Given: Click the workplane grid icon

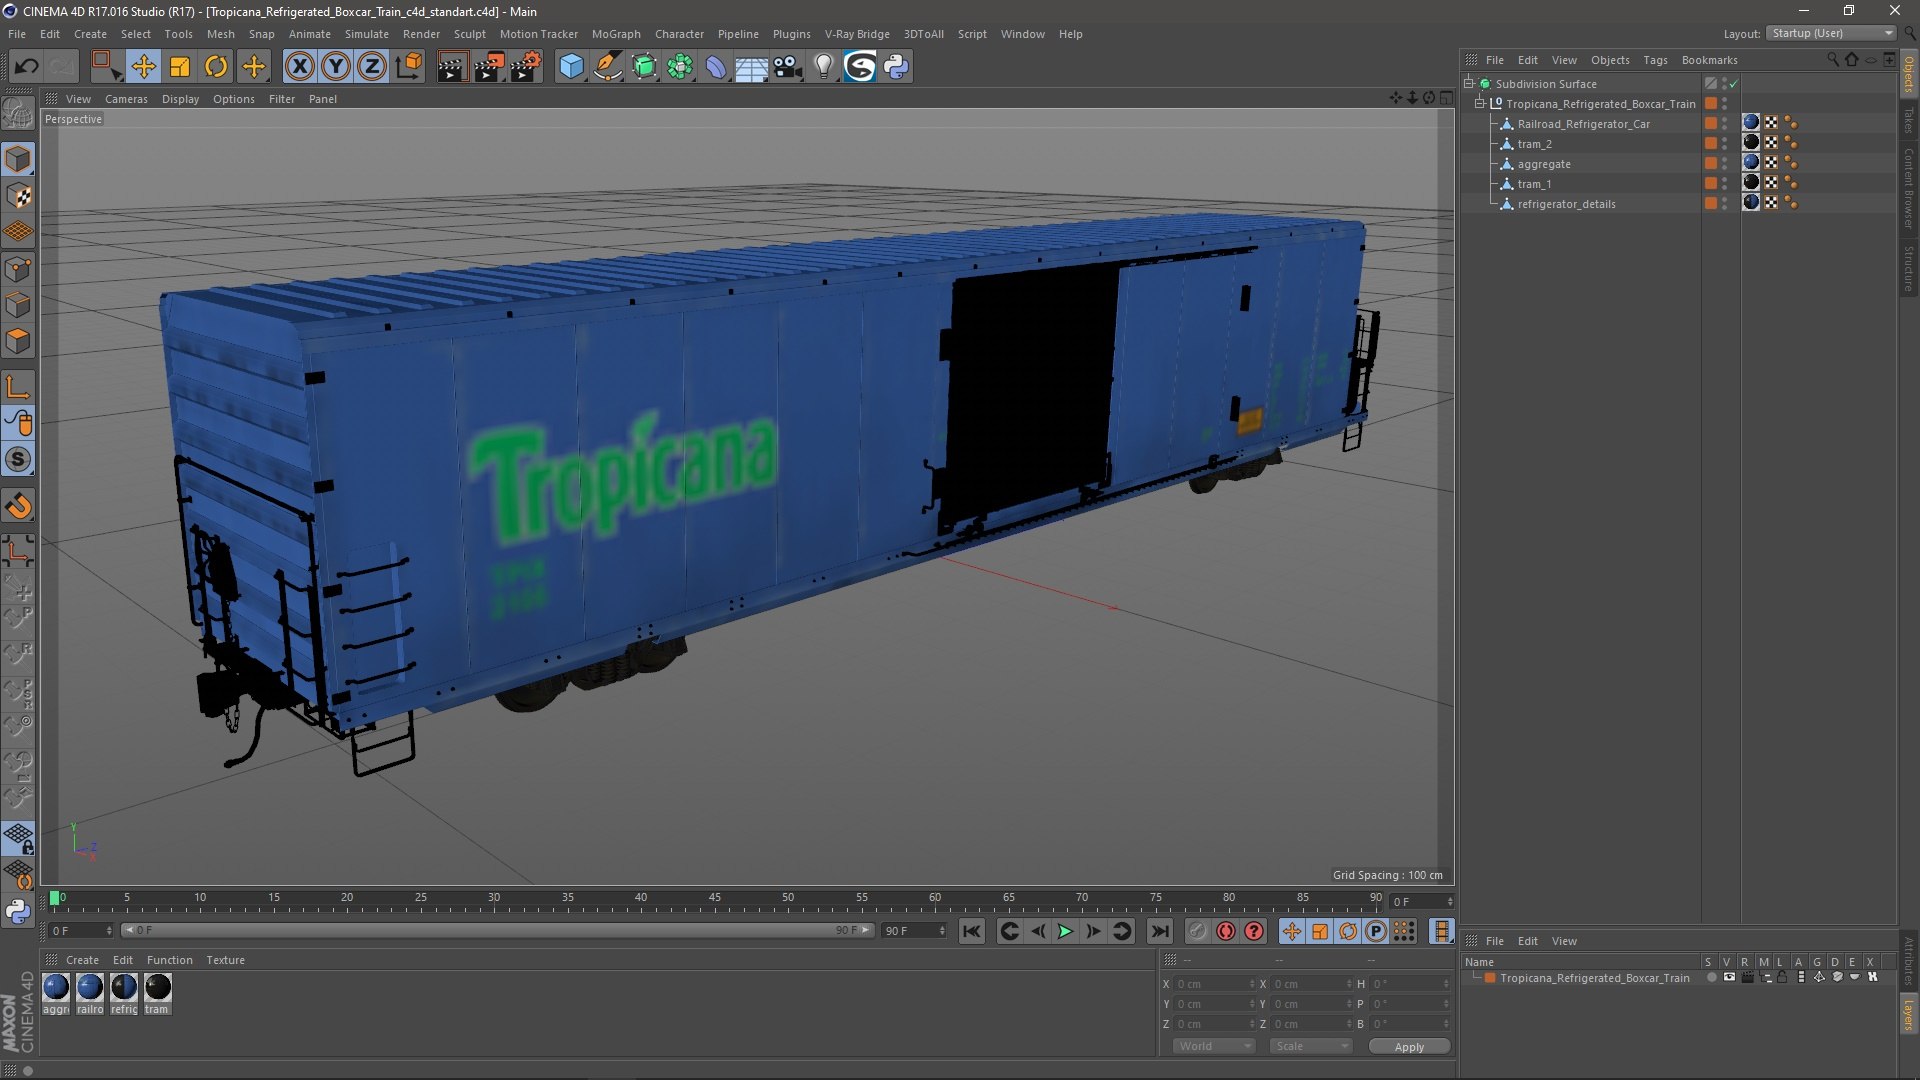Looking at the screenshot, I should (18, 232).
